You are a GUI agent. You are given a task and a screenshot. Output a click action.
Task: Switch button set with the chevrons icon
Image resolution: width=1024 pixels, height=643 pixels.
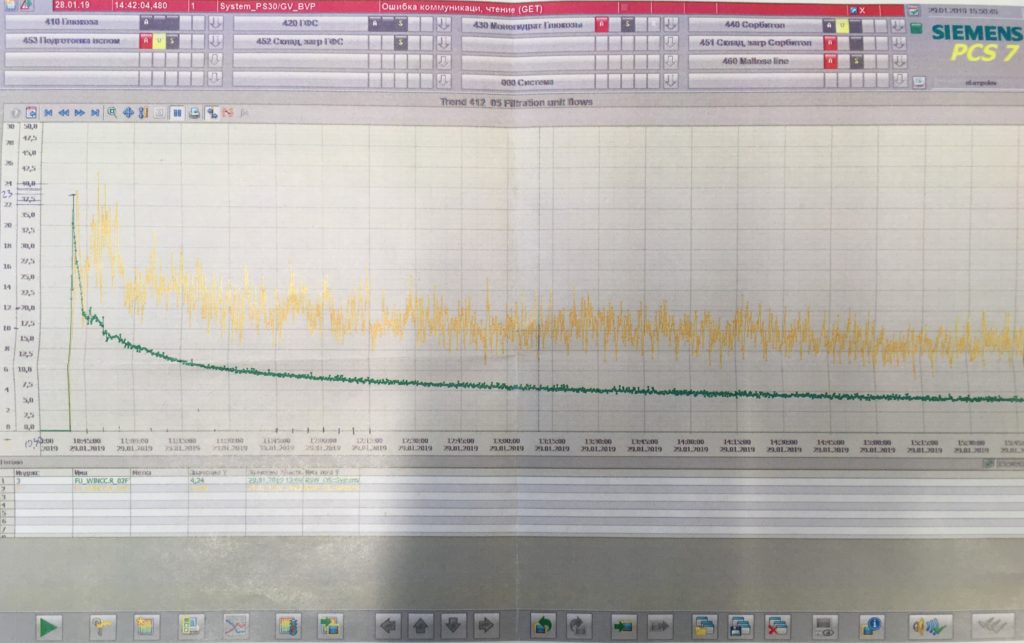click(x=991, y=627)
